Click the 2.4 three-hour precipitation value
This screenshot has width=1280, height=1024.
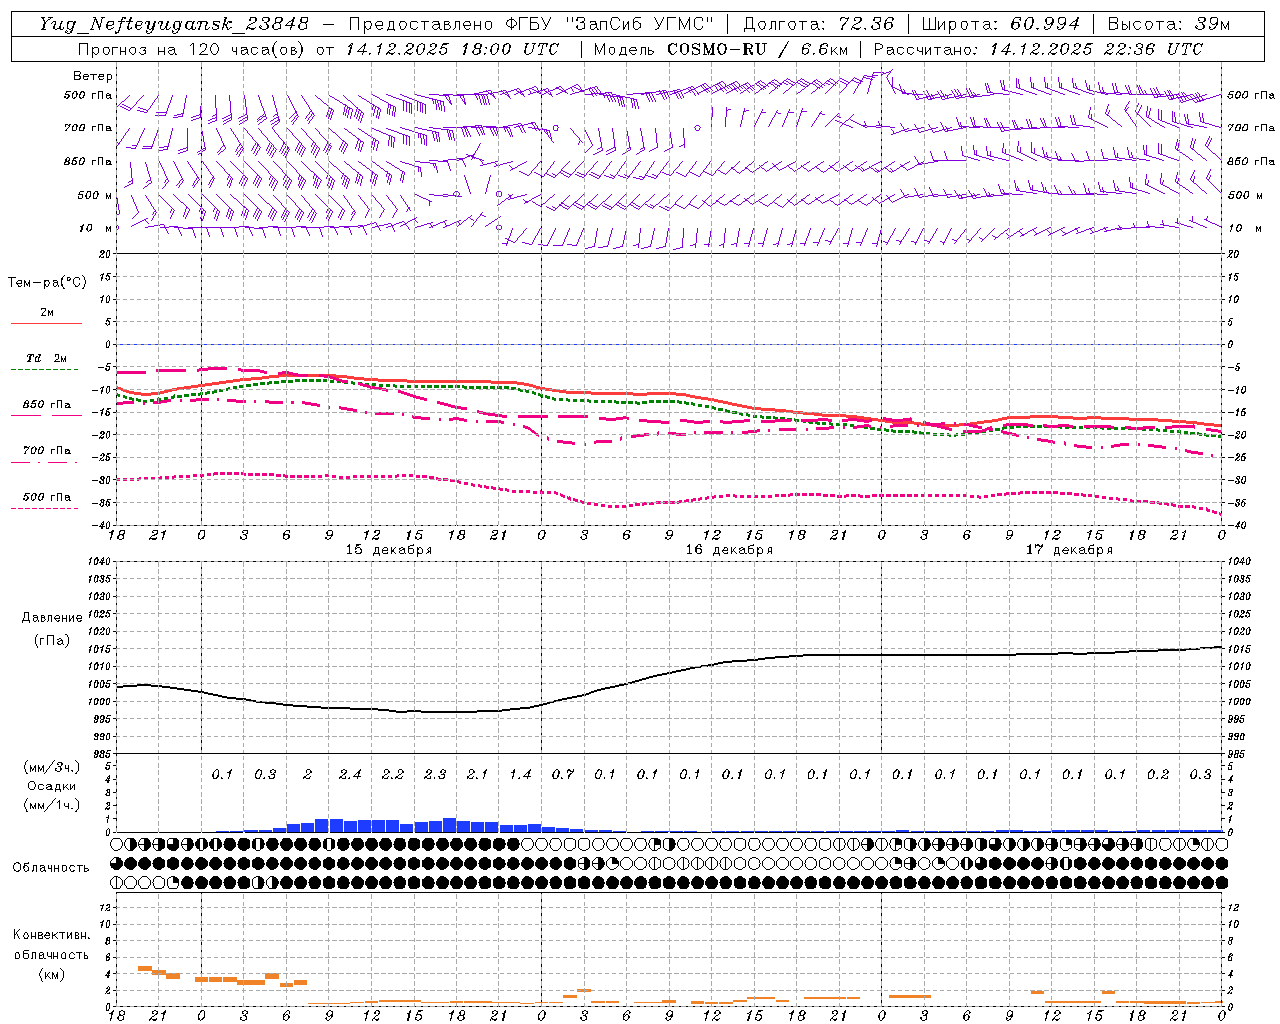coord(350,775)
